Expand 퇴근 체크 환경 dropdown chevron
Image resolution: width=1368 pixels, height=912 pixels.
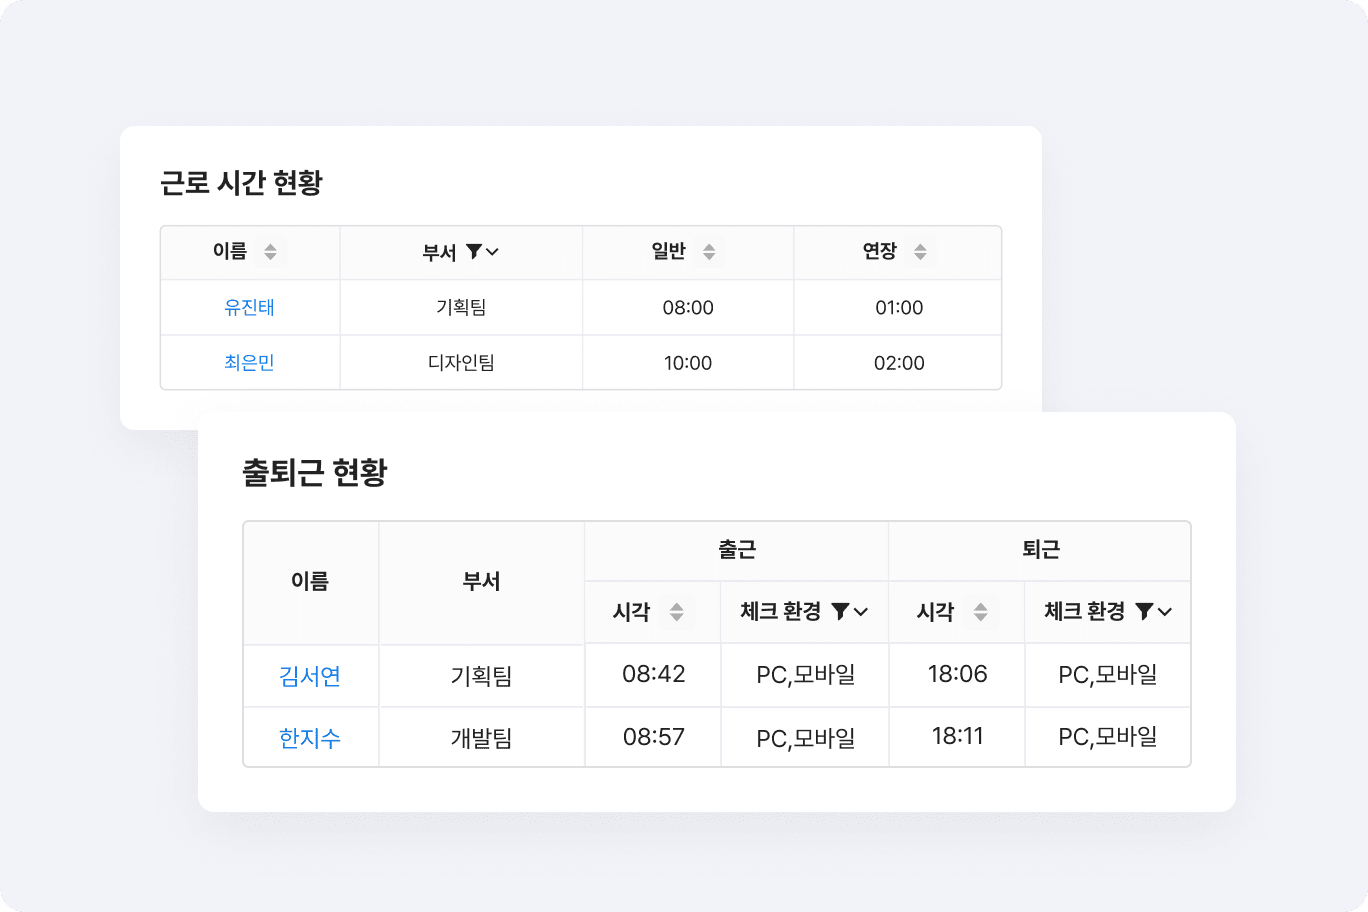pos(1165,612)
